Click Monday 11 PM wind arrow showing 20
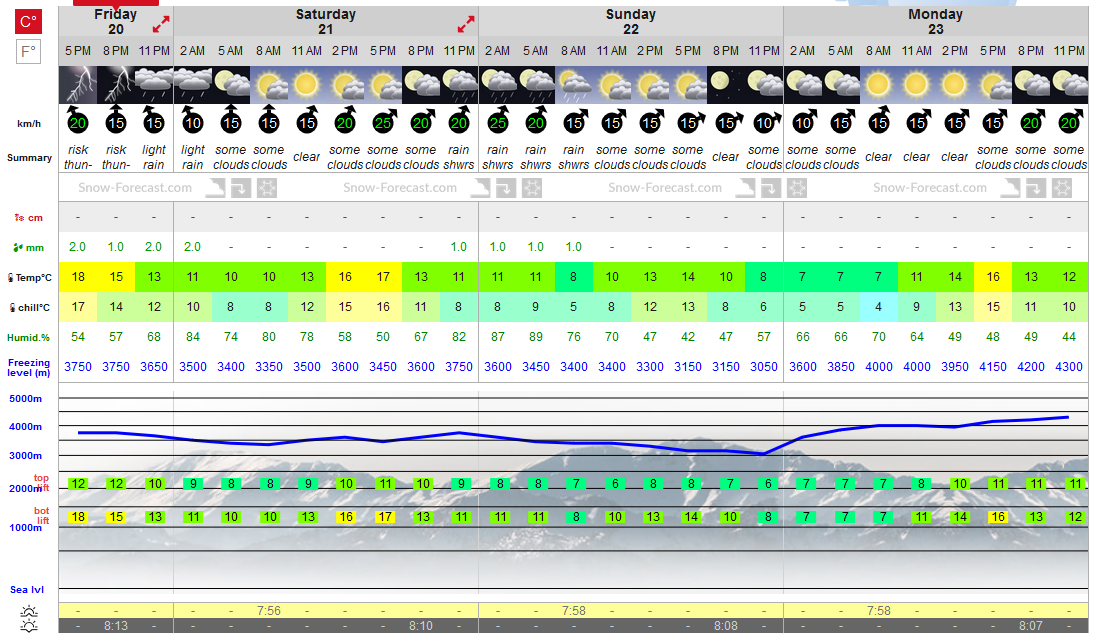 pos(1069,122)
